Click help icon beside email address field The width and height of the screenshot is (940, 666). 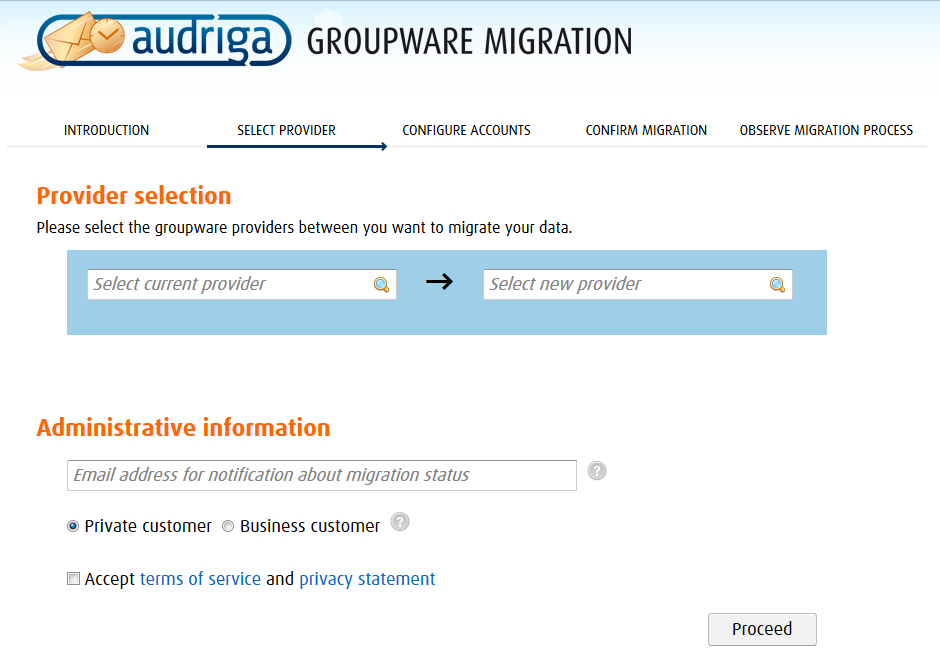(x=597, y=471)
